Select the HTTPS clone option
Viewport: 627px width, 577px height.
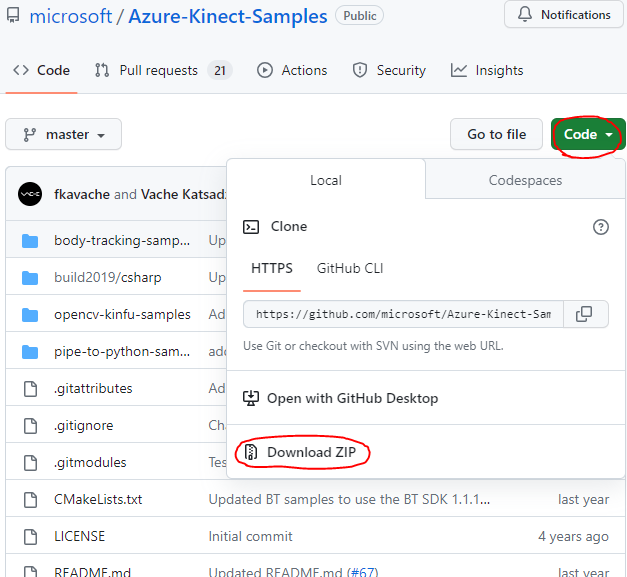272,268
